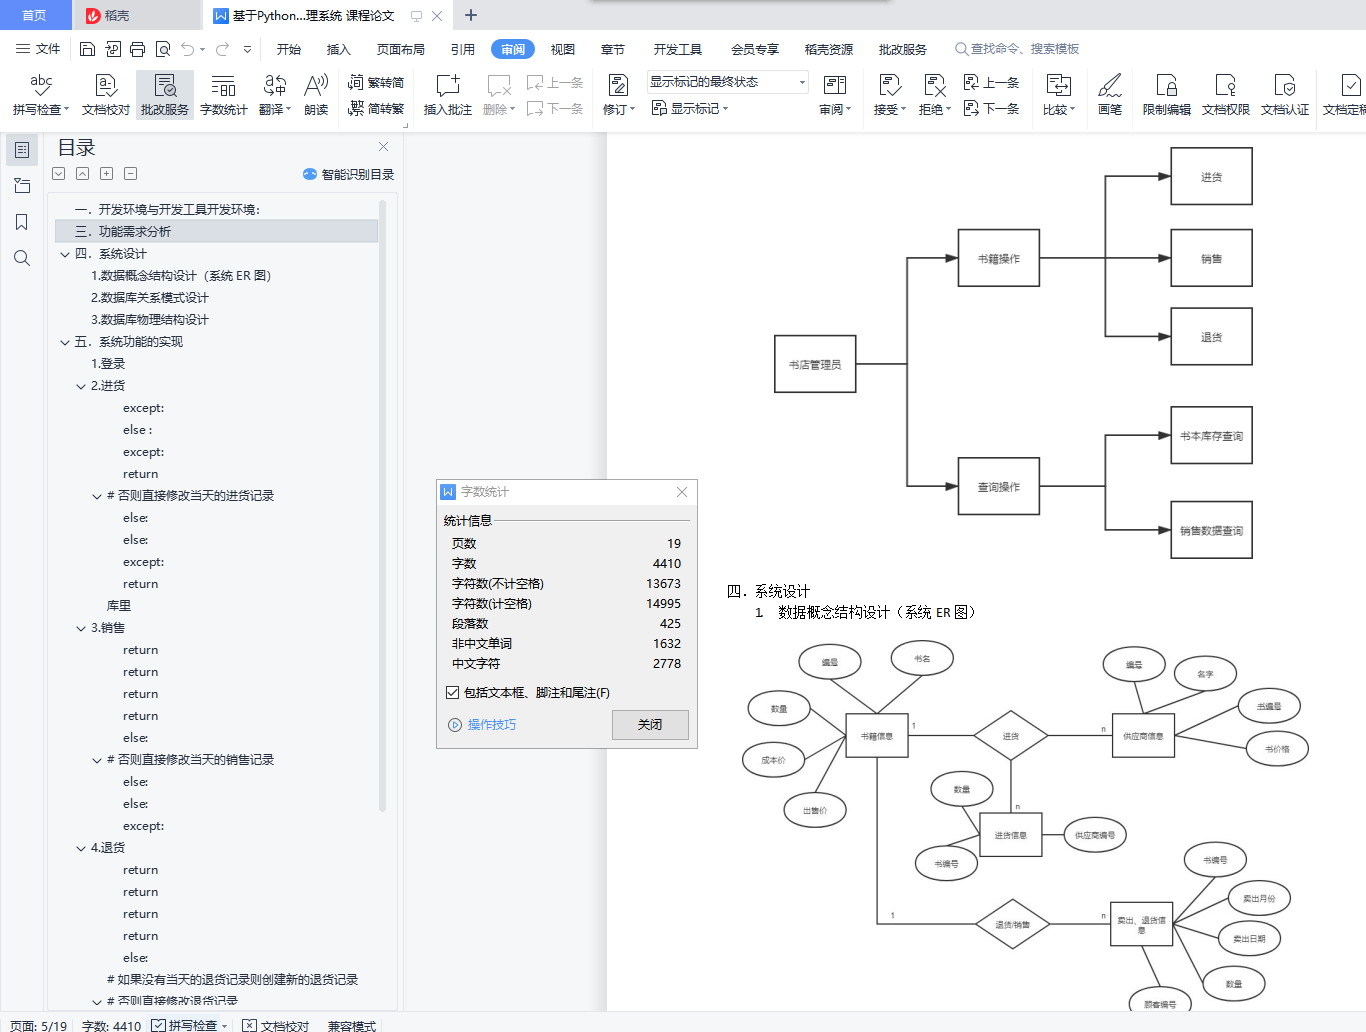Screen dimensions: 1366x1032
Task: Click 插入批注 to insert a comment
Action: tap(447, 95)
